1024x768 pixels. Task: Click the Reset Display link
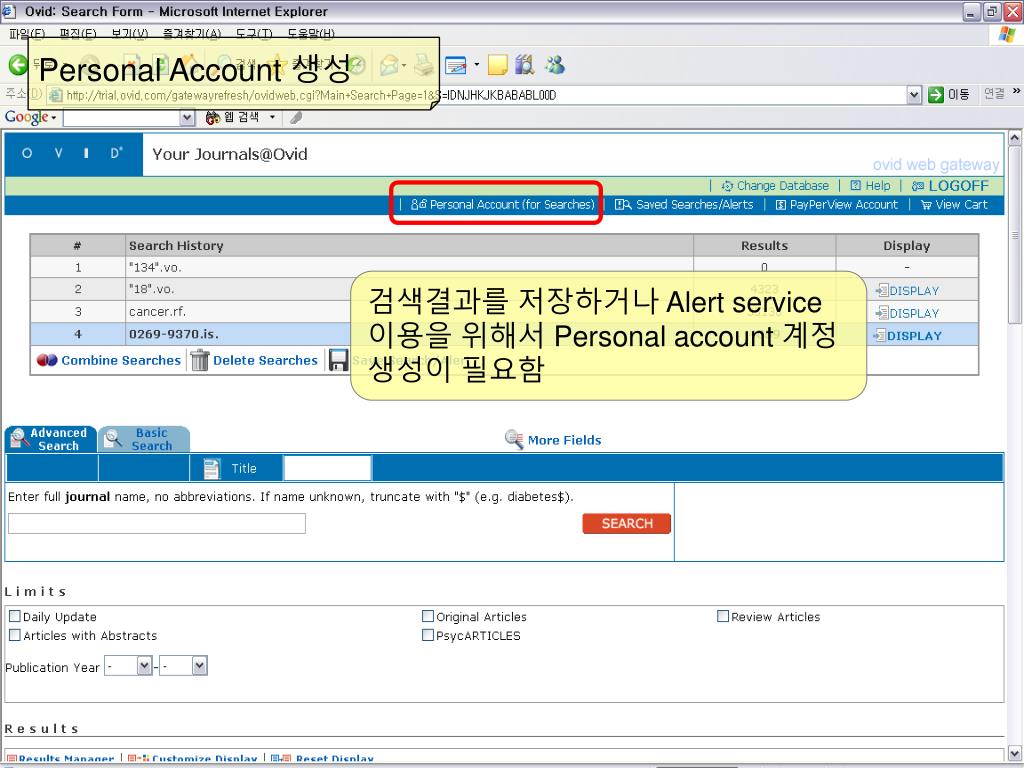click(x=323, y=759)
